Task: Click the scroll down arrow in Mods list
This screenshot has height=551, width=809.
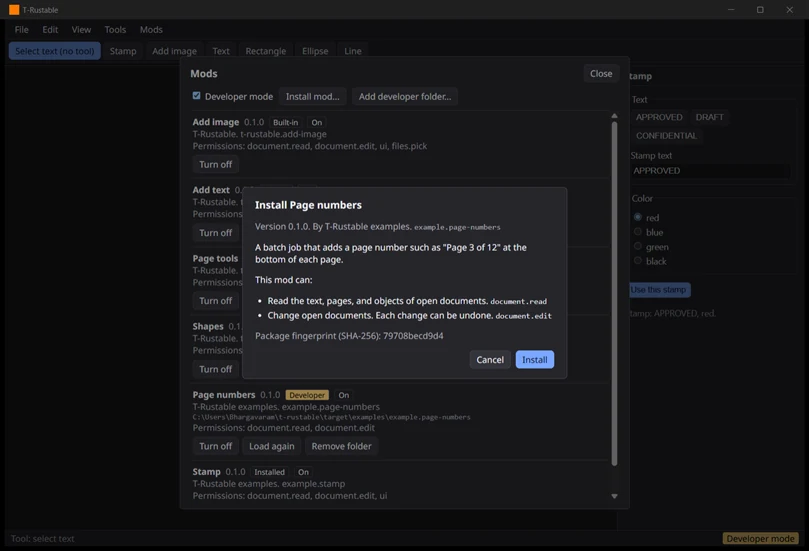Action: tap(614, 496)
